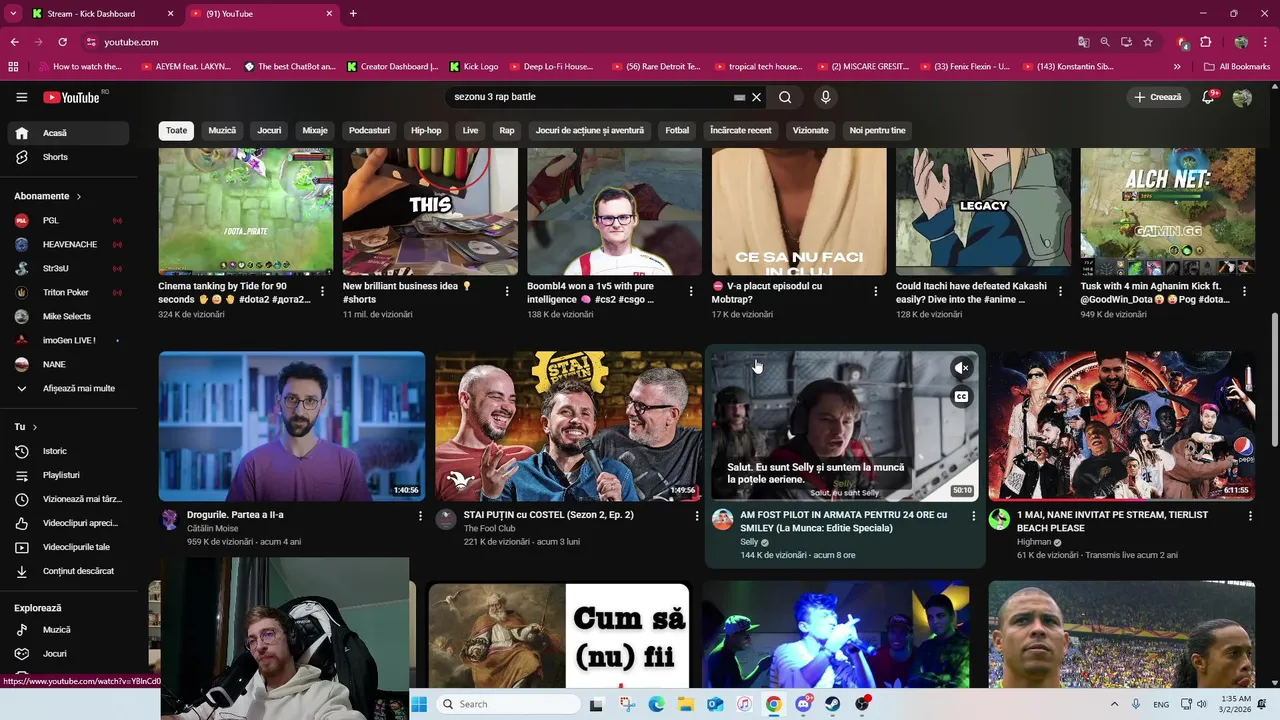The height and width of the screenshot is (720, 1280).
Task: Click the Windows taskbar Search box
Action: [510, 704]
